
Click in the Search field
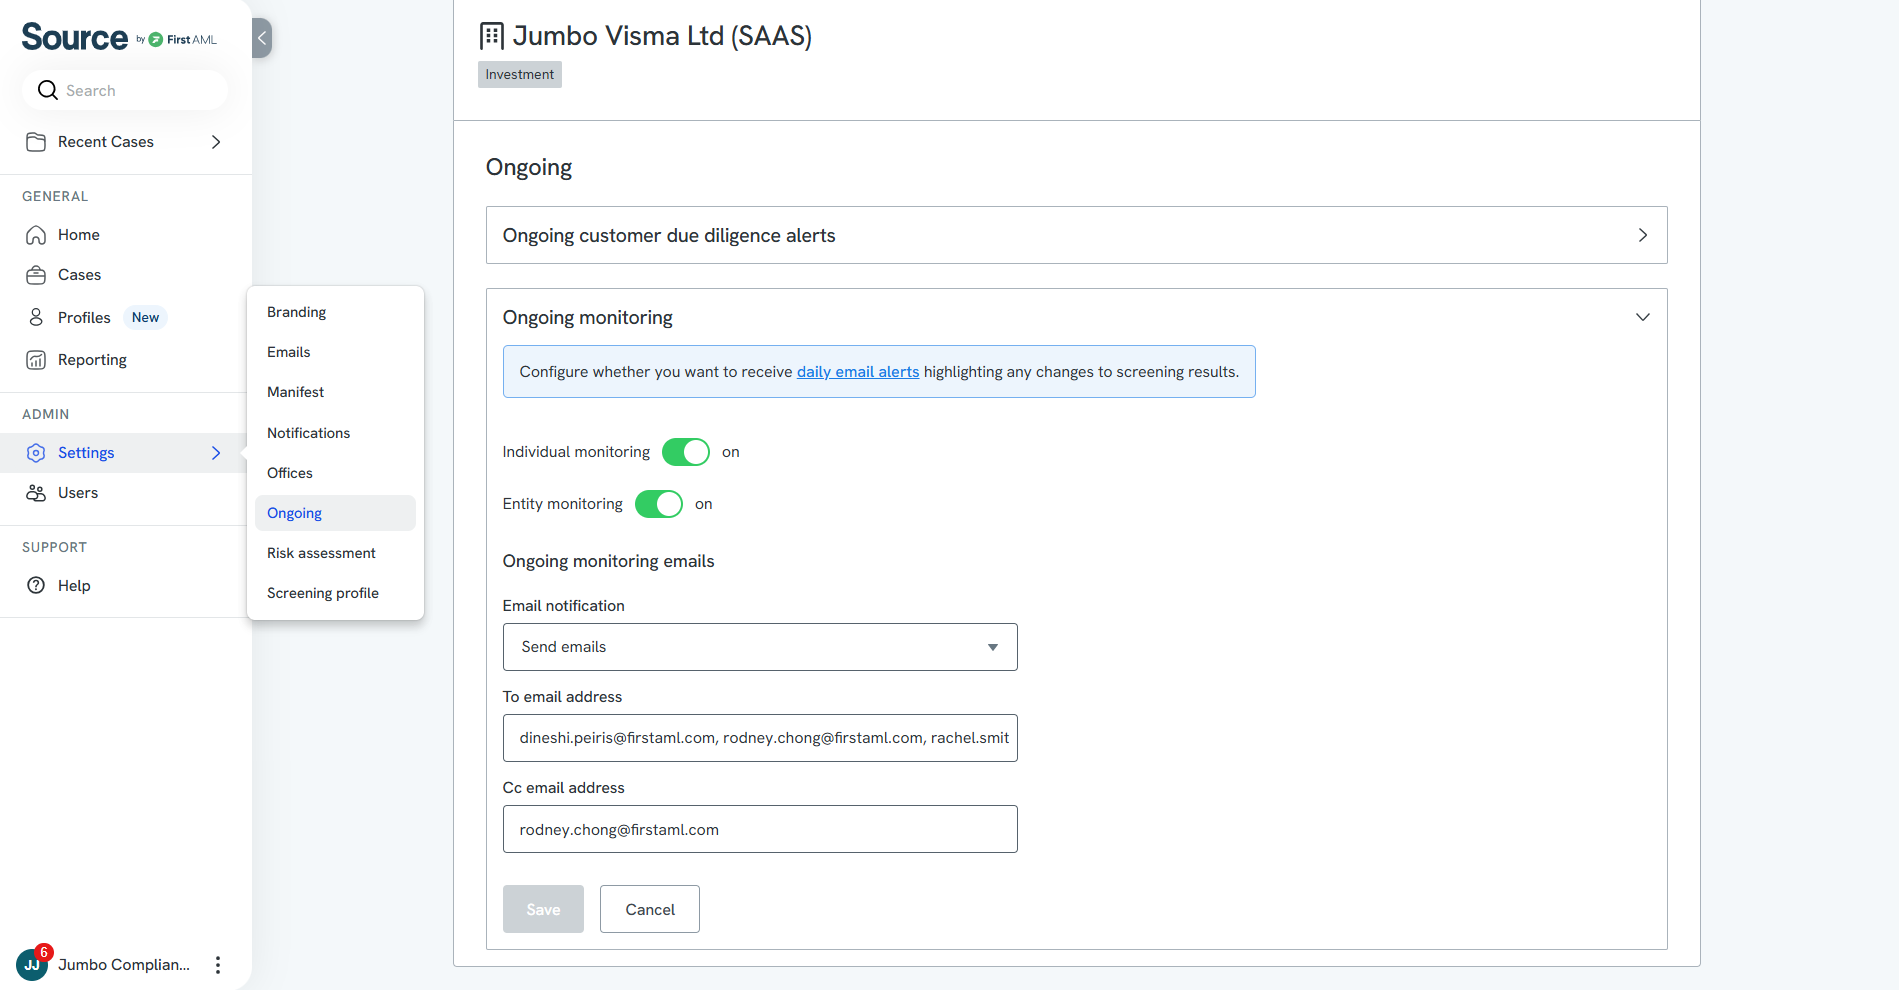(x=125, y=90)
